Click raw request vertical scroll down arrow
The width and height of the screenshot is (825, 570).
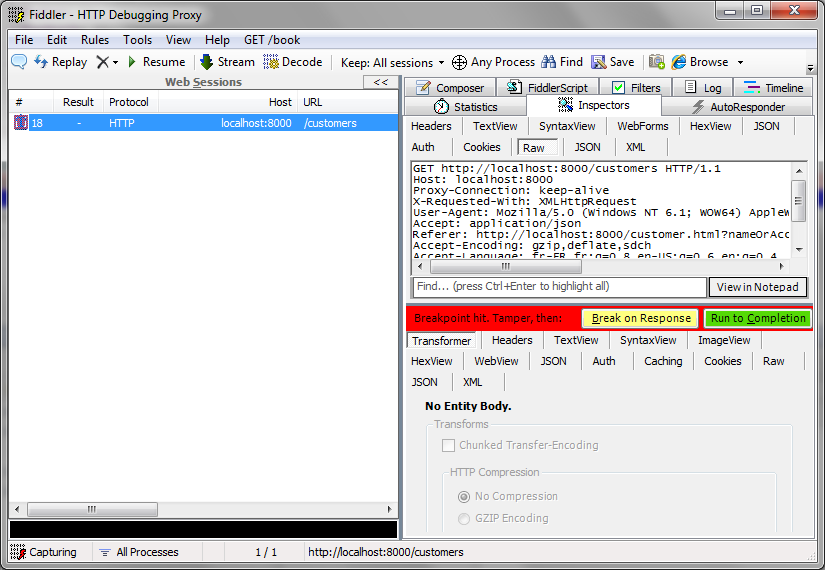pyautogui.click(x=799, y=250)
